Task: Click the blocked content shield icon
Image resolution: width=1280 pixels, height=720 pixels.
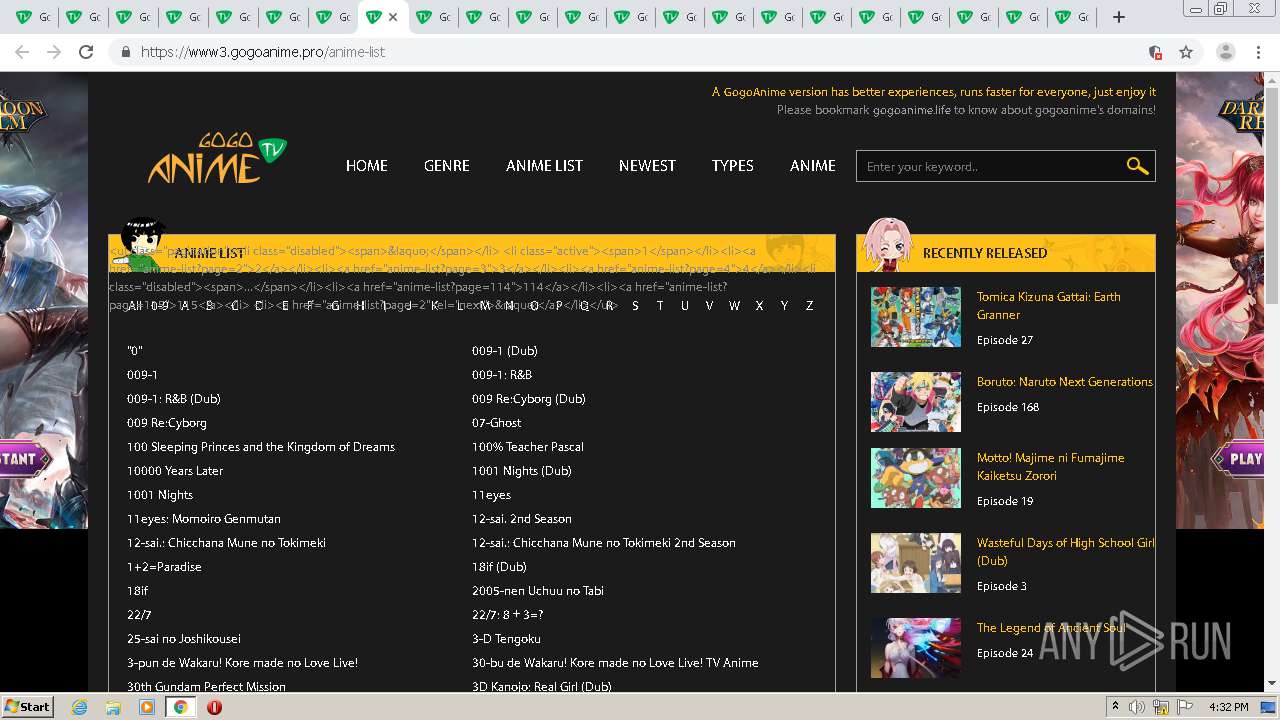Action: click(1155, 52)
